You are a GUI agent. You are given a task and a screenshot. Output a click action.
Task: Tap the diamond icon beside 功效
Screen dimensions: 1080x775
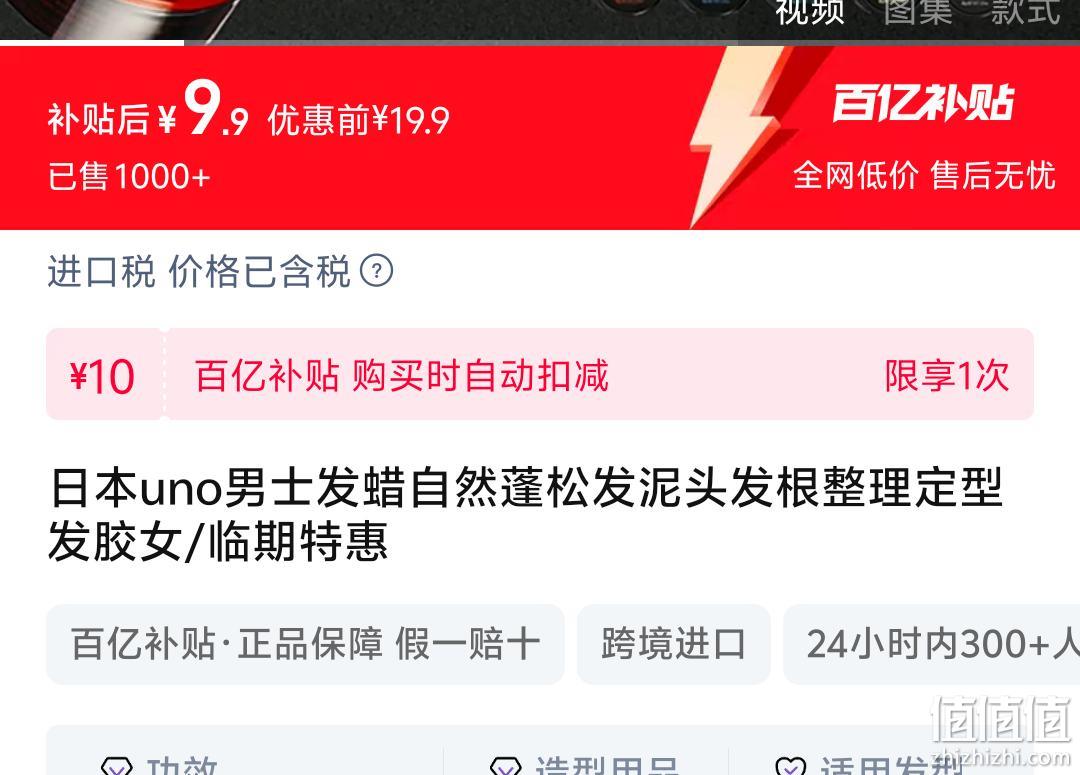coord(116,766)
